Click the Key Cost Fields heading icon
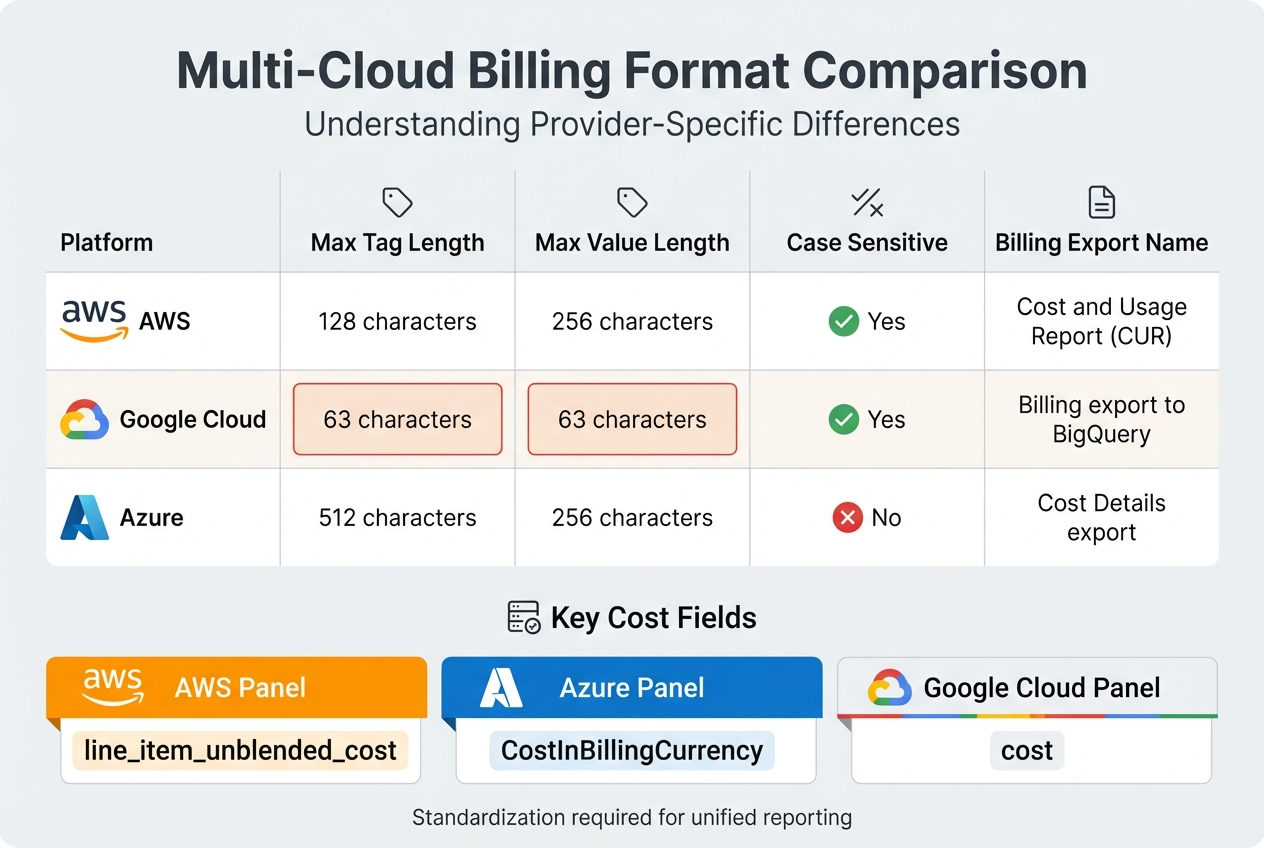Screen dimensions: 1264x848 pyautogui.click(x=524, y=618)
